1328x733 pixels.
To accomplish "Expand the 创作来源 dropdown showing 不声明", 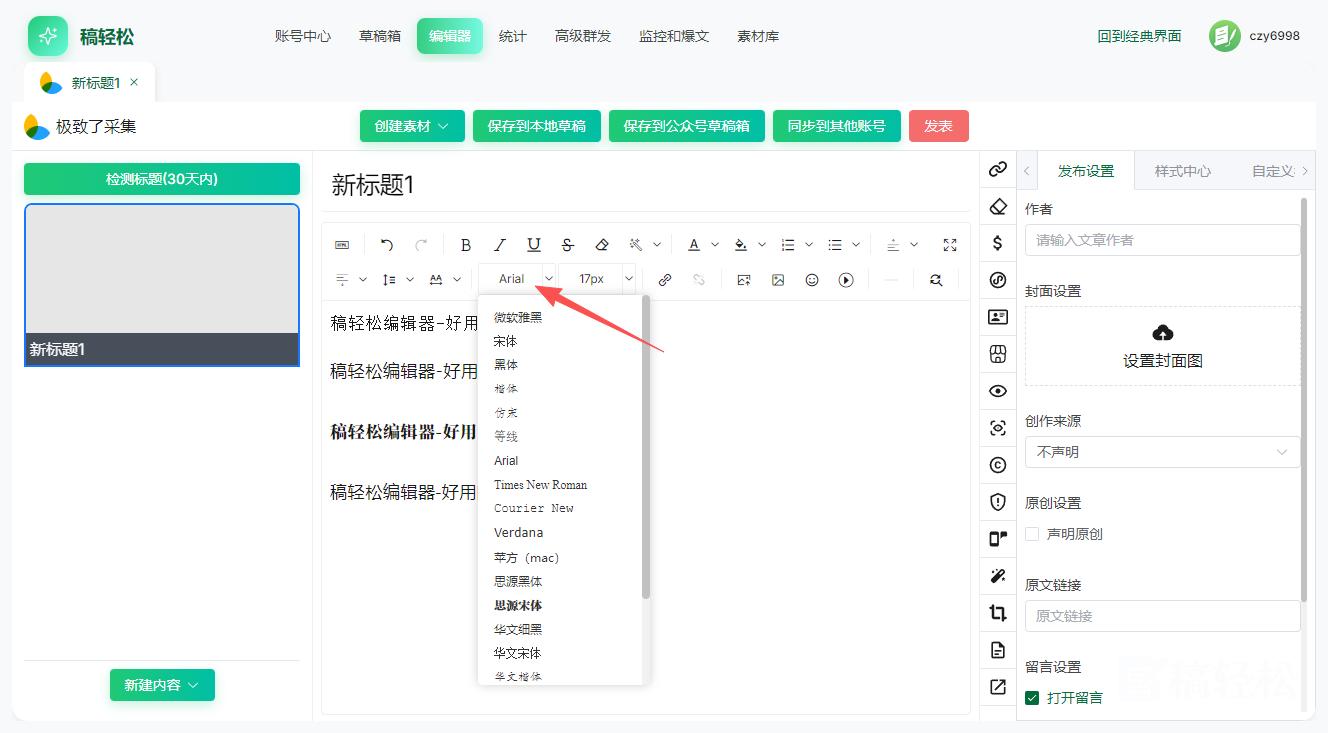I will click(x=1163, y=452).
